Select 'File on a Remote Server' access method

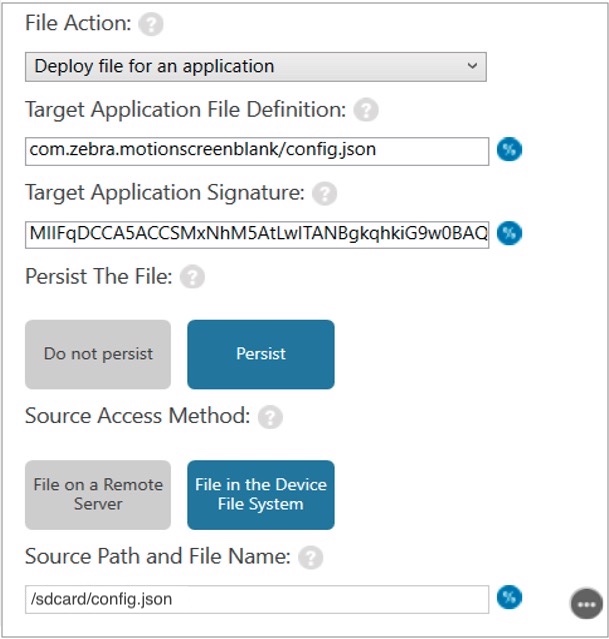(98, 494)
